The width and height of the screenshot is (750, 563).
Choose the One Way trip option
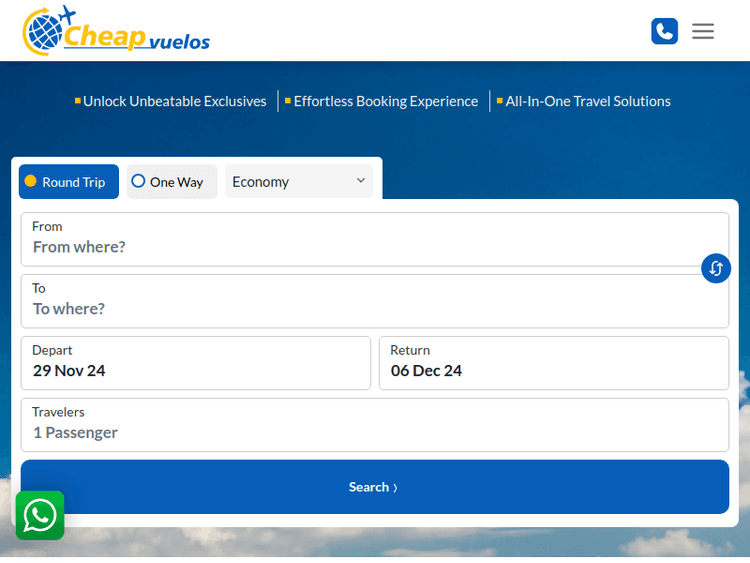(x=171, y=182)
